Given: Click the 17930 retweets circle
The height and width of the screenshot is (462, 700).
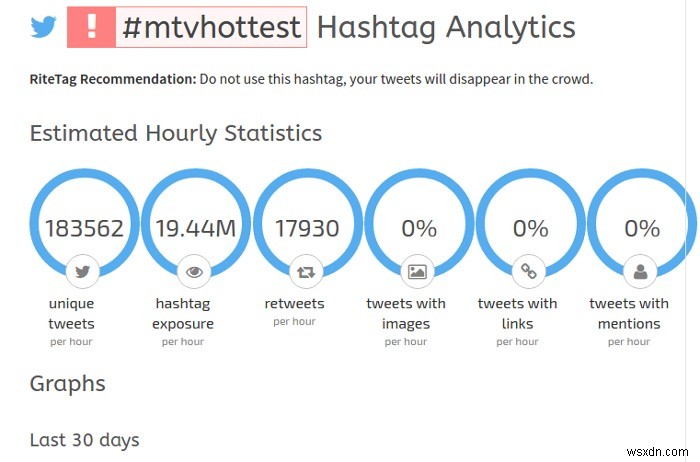Looking at the screenshot, I should click(307, 228).
